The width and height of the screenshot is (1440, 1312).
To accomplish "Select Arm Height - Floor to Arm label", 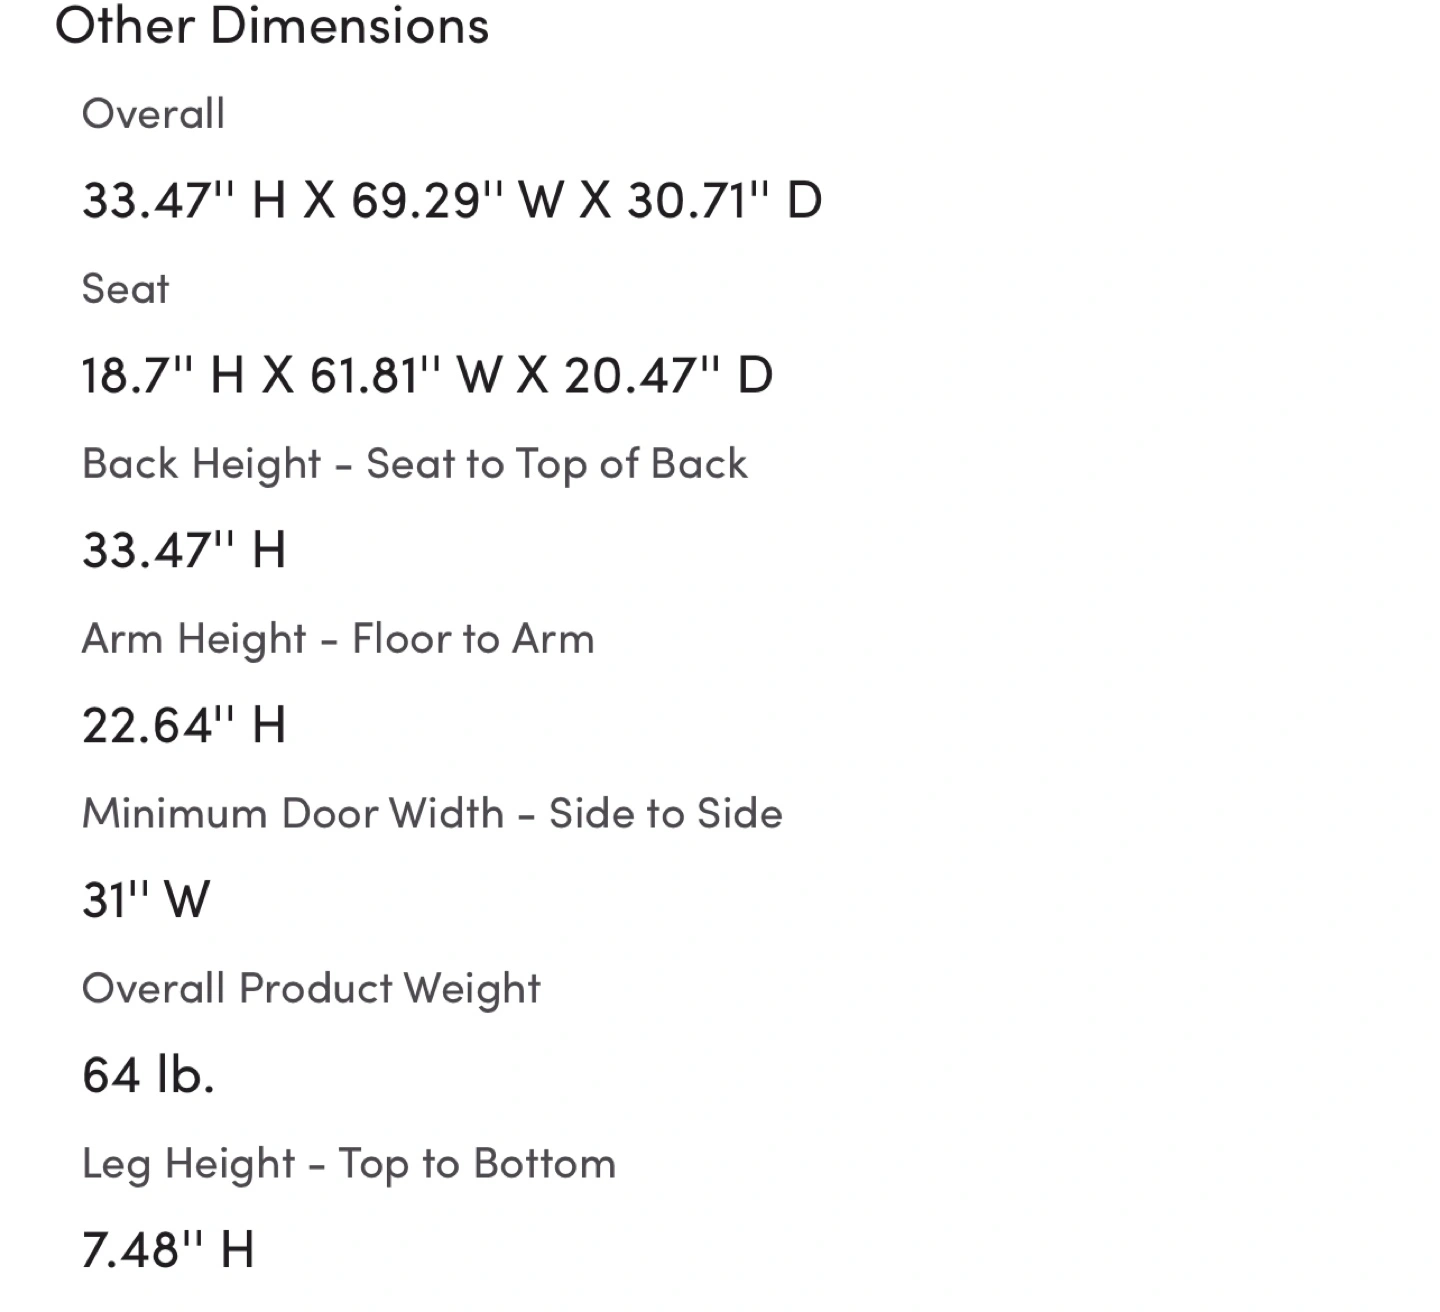I will pyautogui.click(x=338, y=639).
